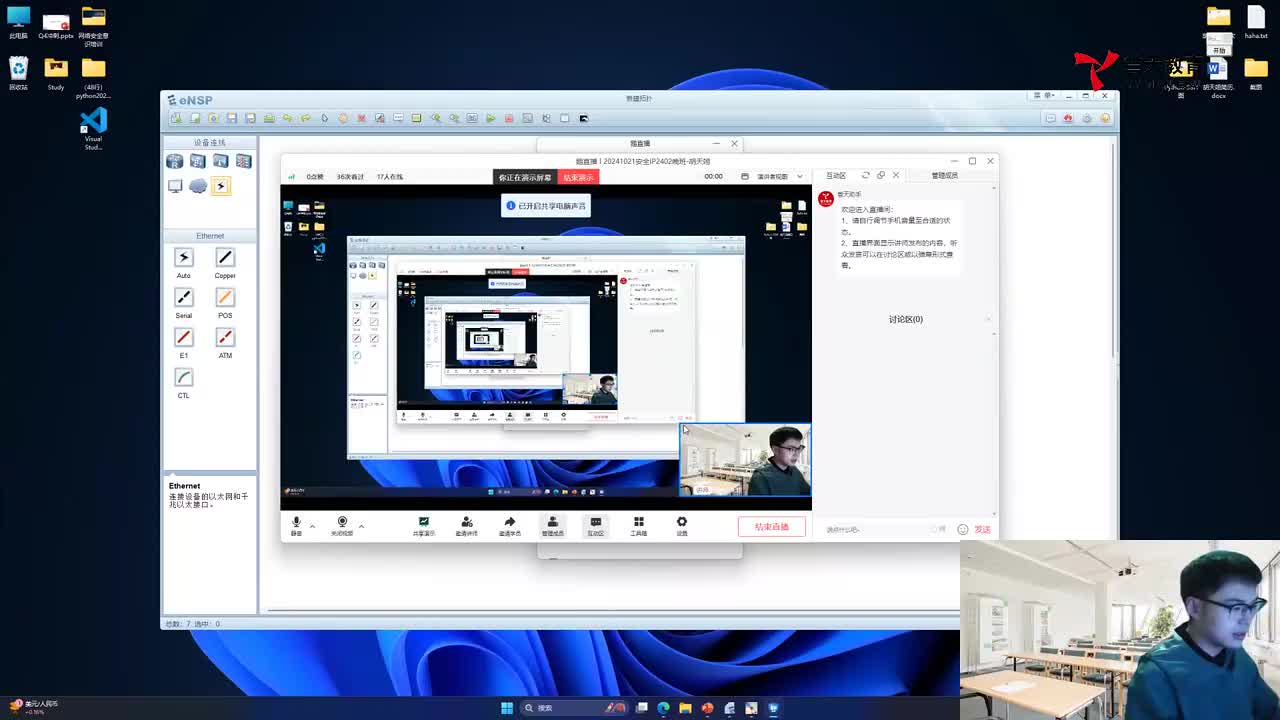Click the invite students arrow button
The height and width of the screenshot is (720, 1280).
click(510, 526)
